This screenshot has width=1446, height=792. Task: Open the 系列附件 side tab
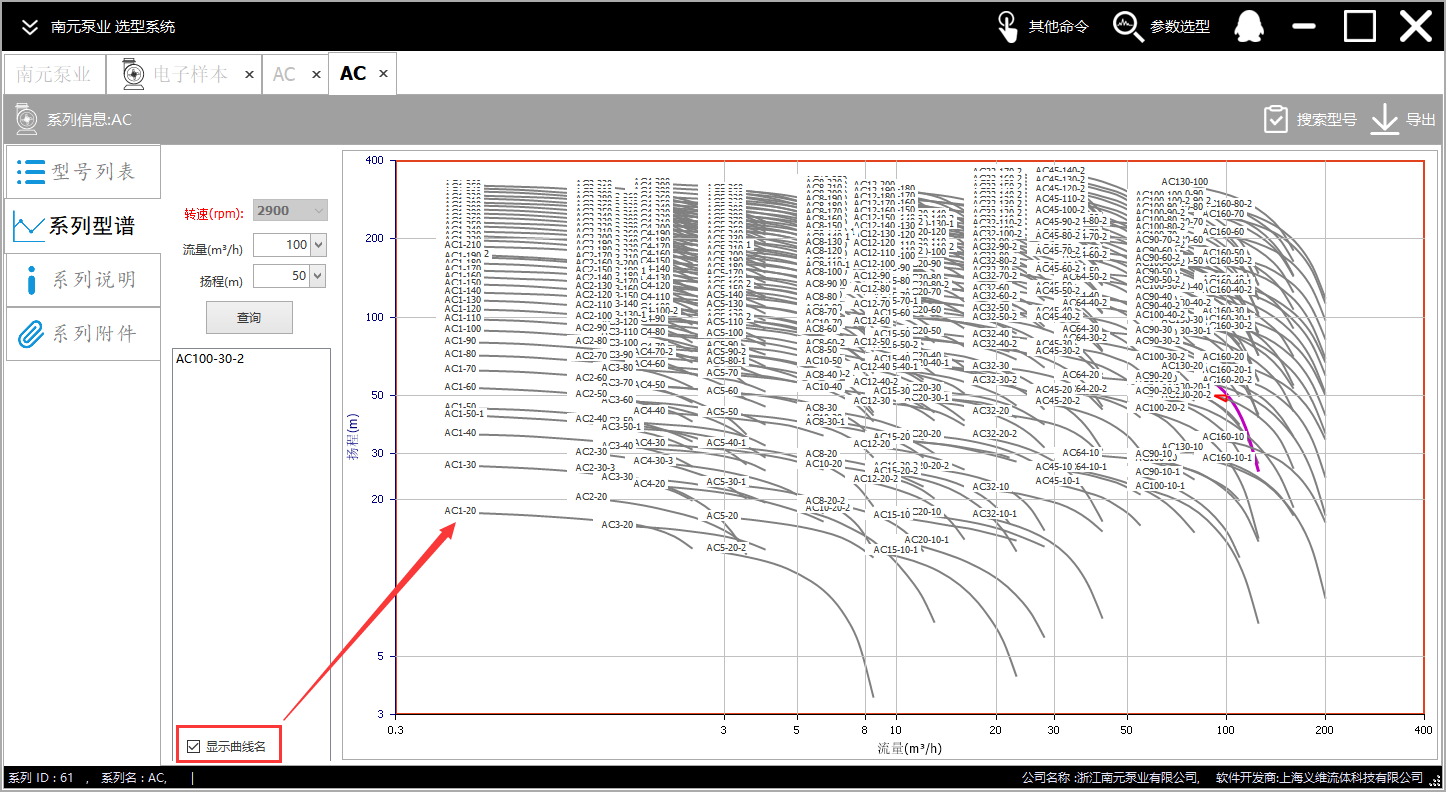coord(82,334)
